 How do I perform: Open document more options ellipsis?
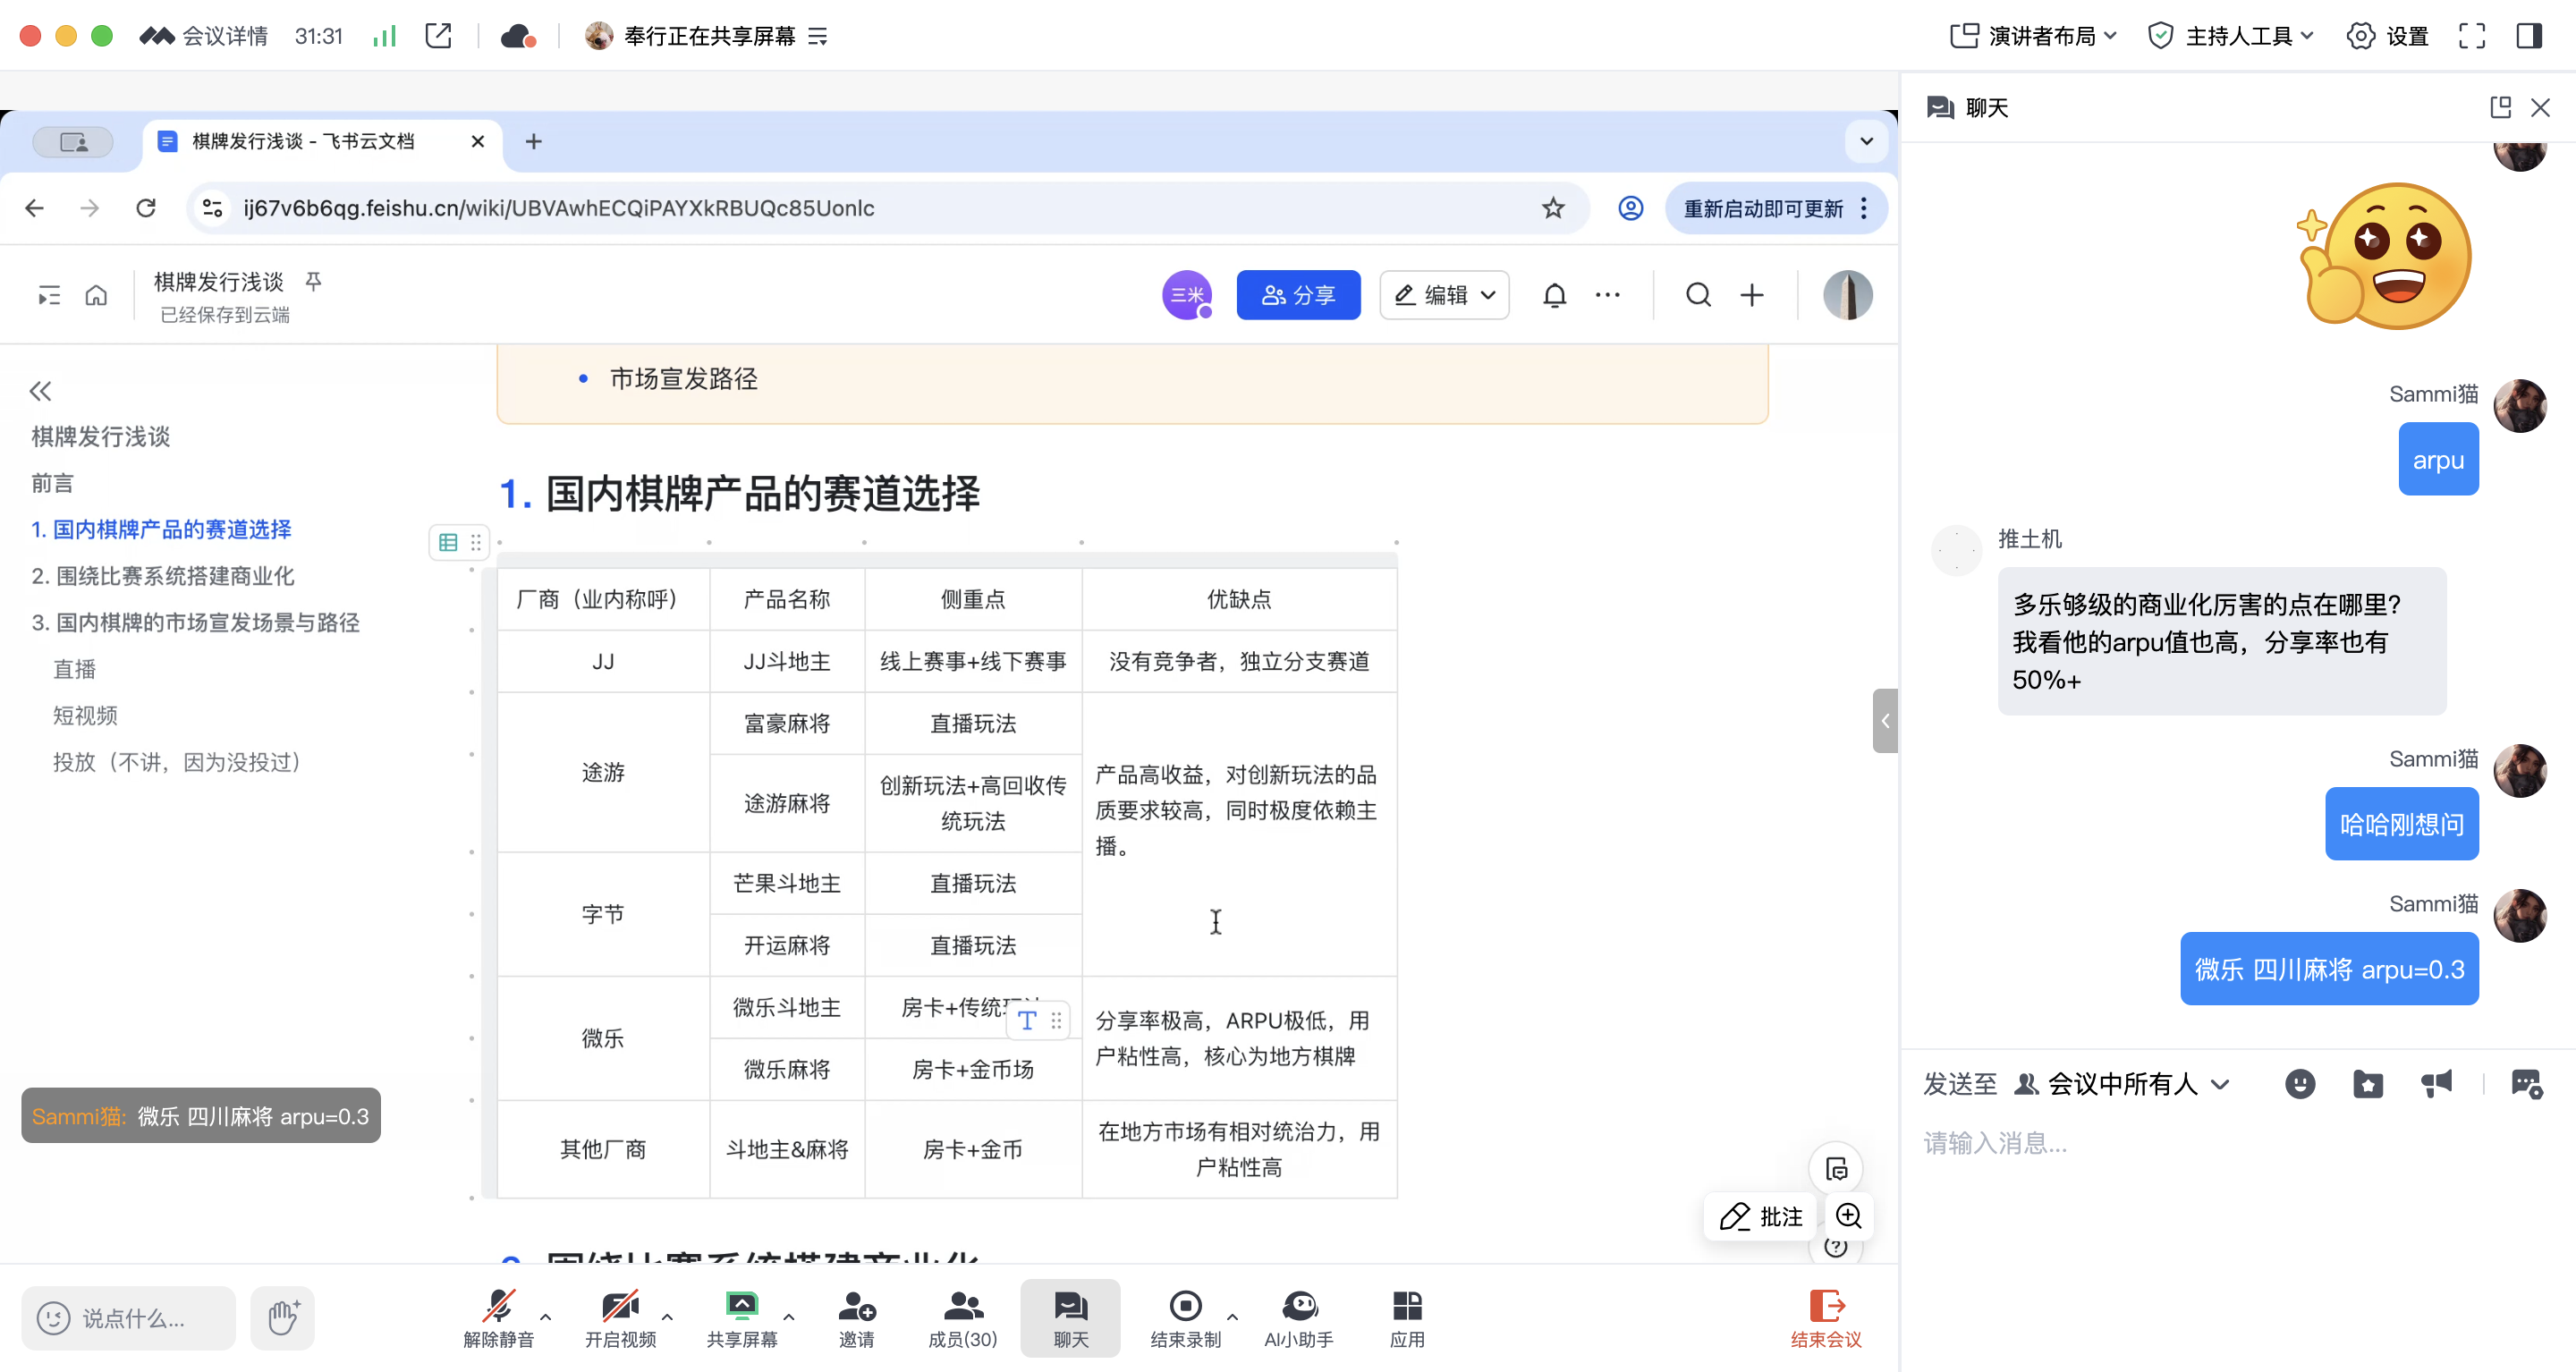point(1607,295)
